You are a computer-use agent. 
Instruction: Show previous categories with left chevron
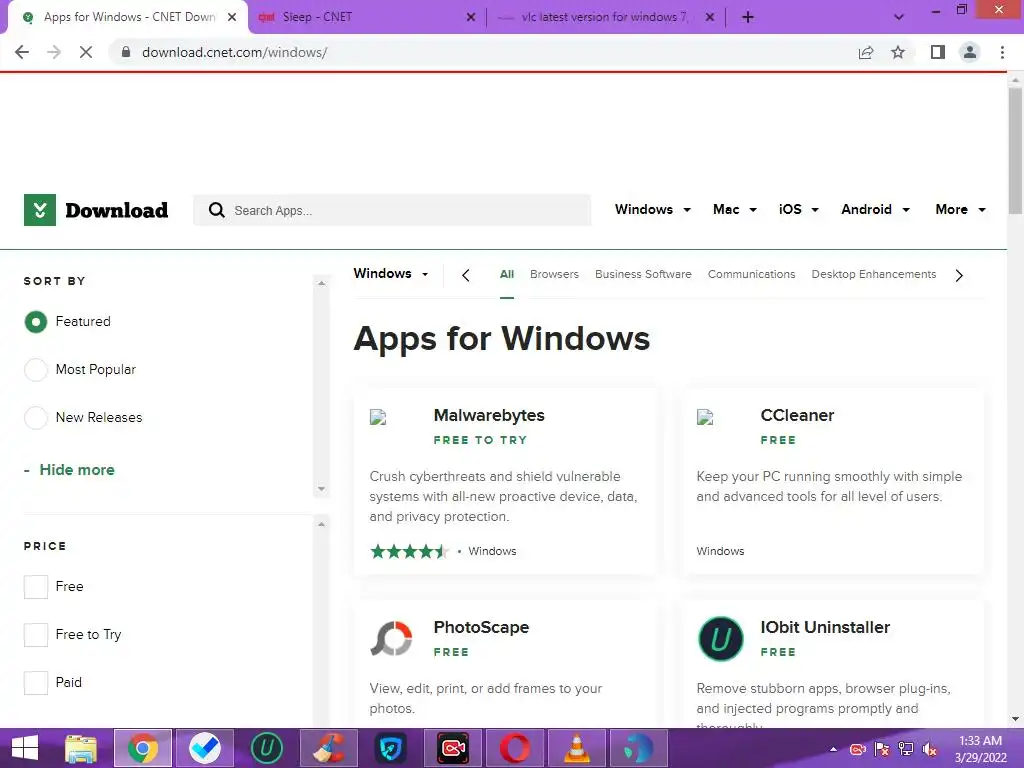click(x=466, y=276)
